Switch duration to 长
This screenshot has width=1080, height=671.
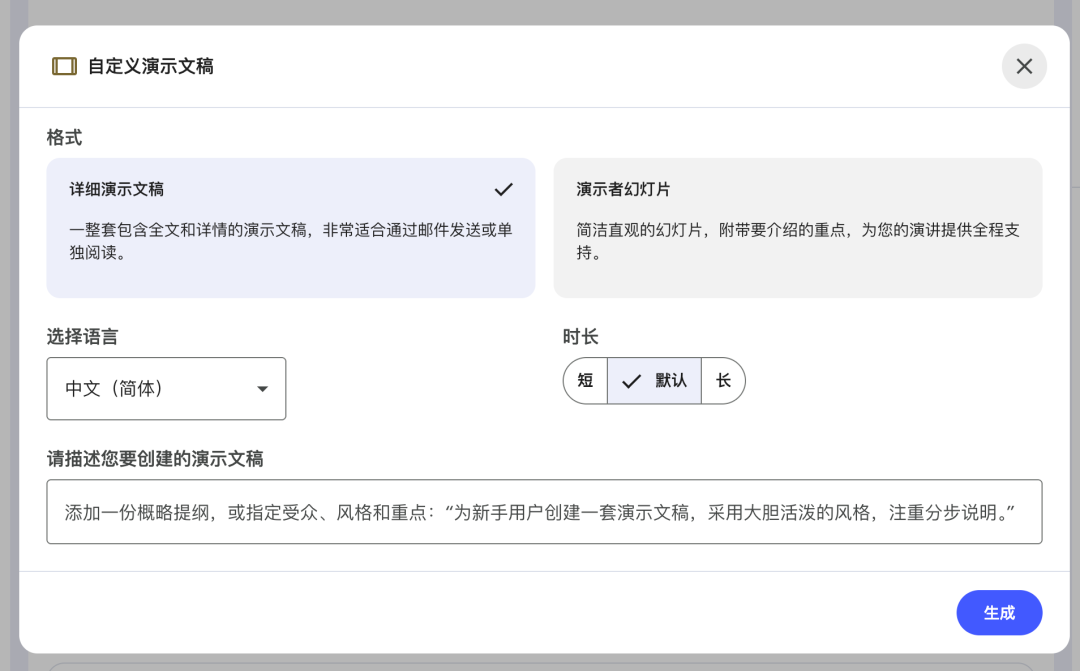(723, 380)
